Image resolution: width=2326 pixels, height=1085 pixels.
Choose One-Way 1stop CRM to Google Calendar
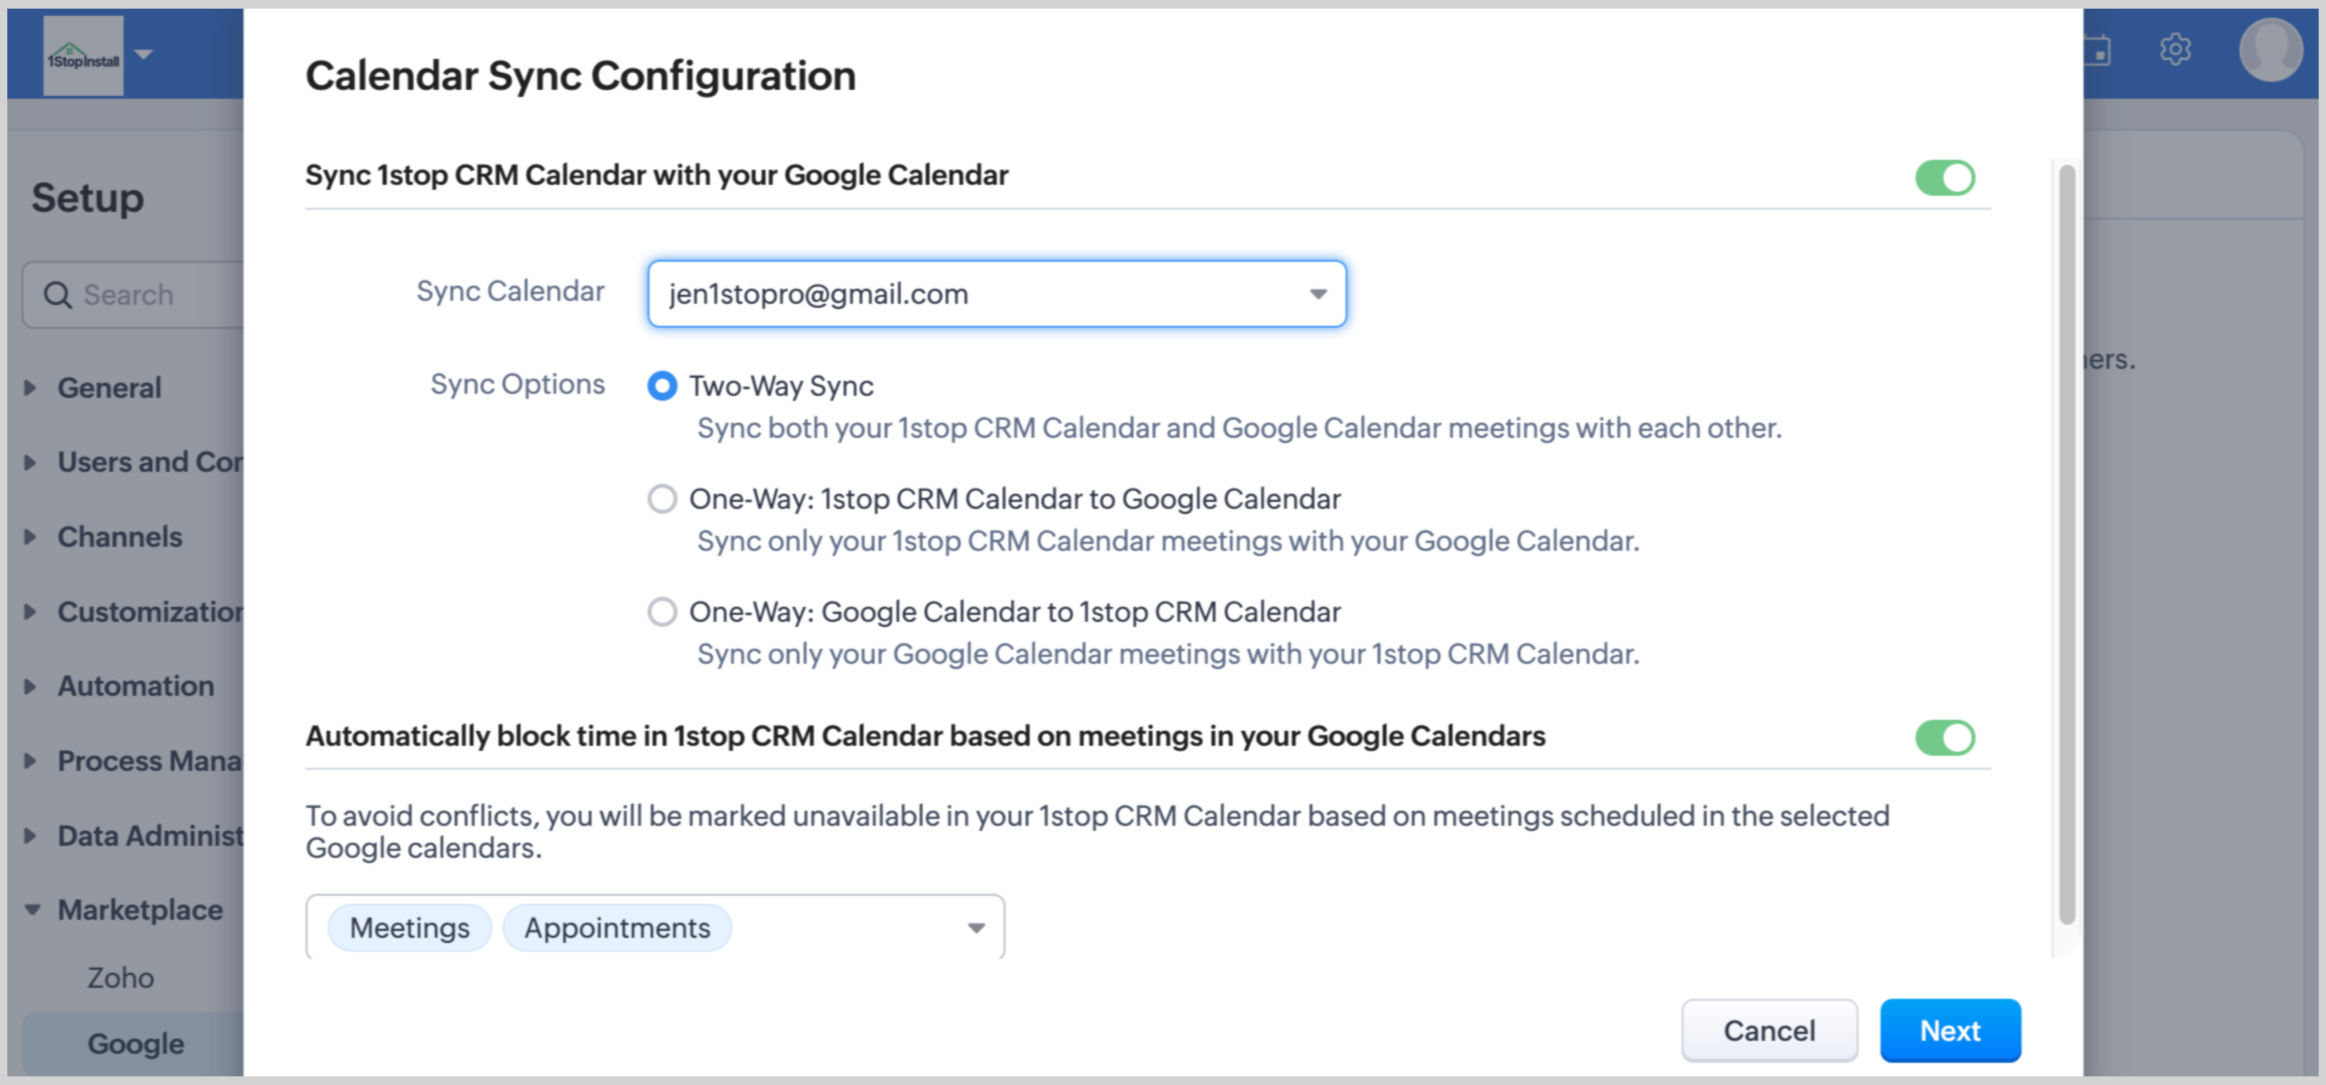click(662, 498)
